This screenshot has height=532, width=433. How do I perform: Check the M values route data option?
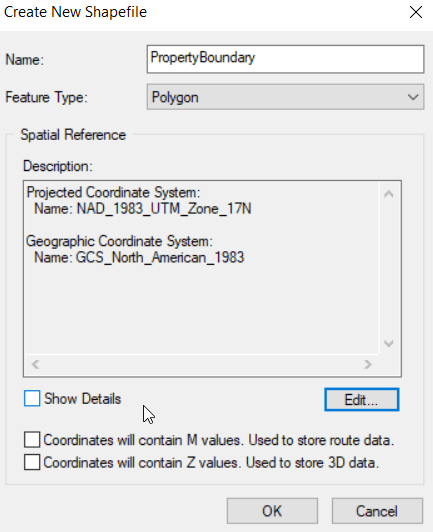32,440
